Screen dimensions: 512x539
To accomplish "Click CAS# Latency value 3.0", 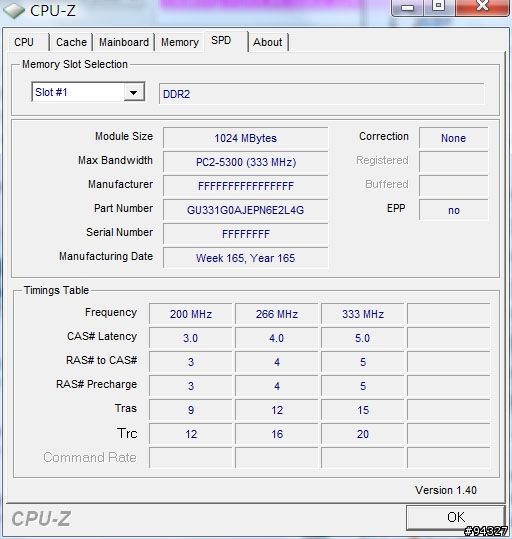I will [191, 338].
